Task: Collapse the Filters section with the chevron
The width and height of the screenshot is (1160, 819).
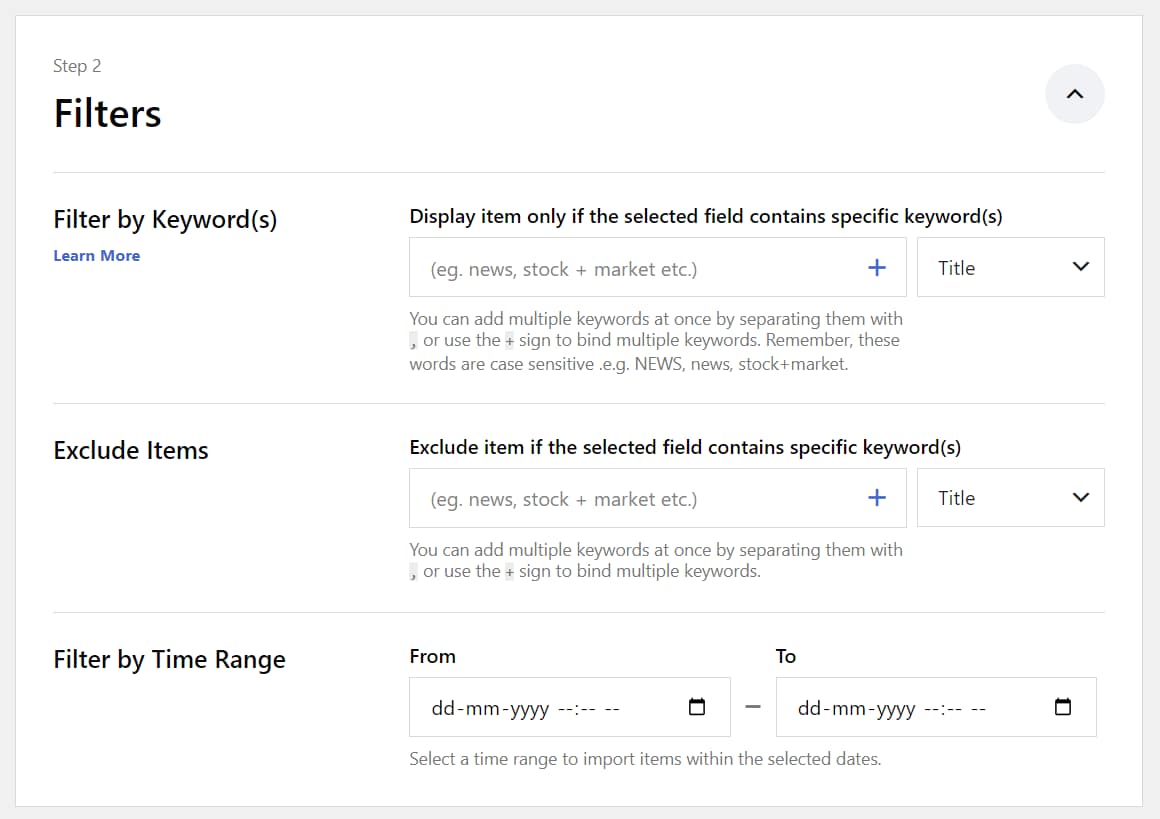Action: [1074, 94]
